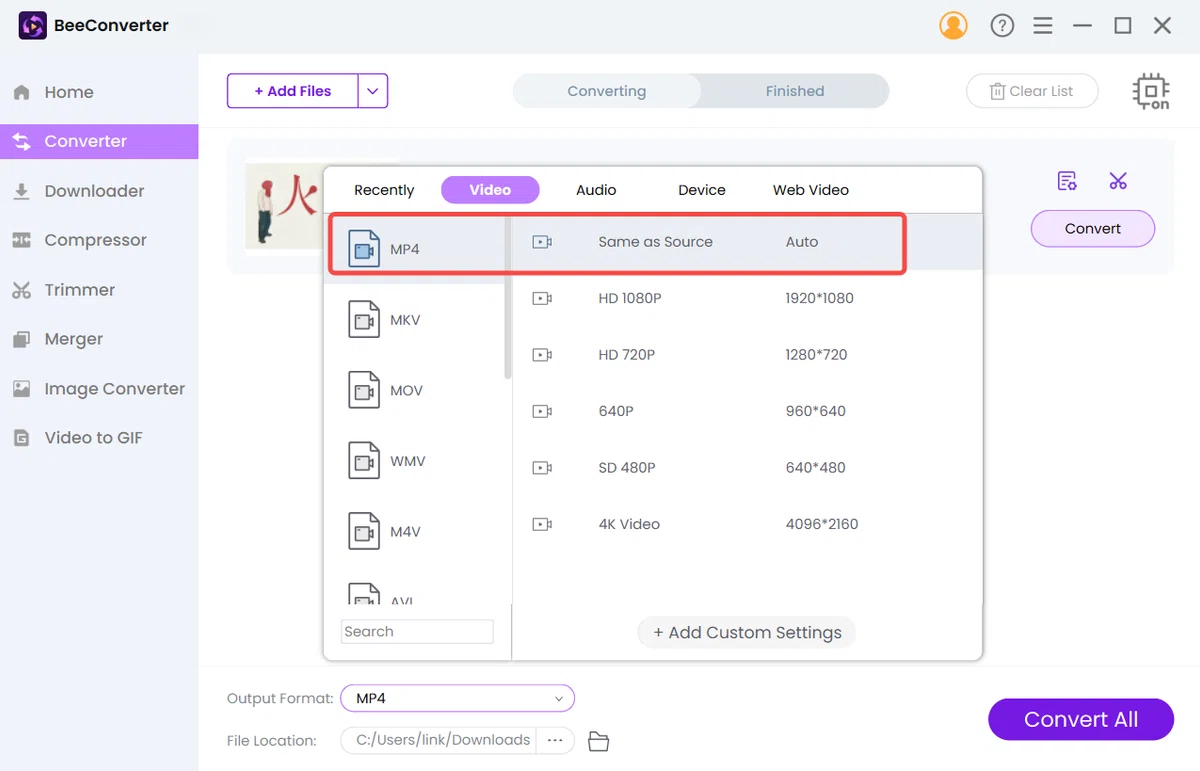Click the WMV format file icon

[364, 461]
